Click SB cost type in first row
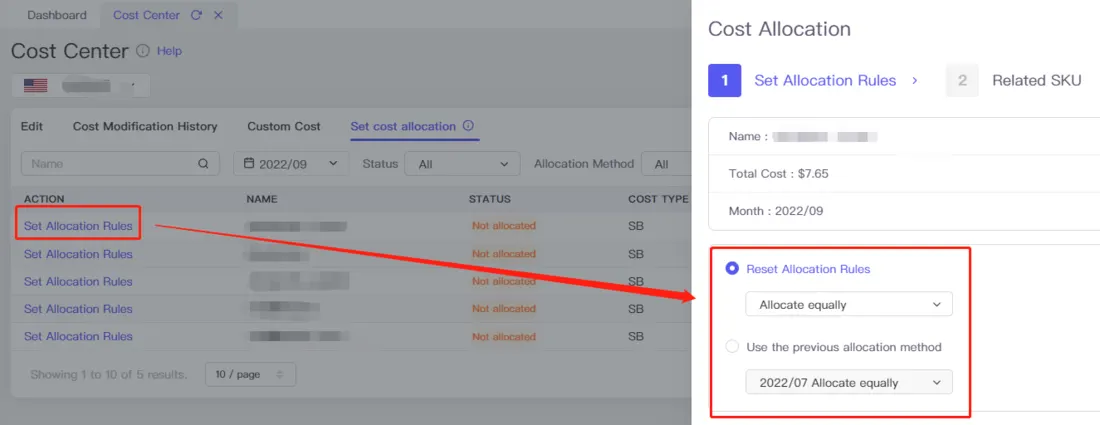This screenshot has height=425, width=1100. pyautogui.click(x=636, y=226)
